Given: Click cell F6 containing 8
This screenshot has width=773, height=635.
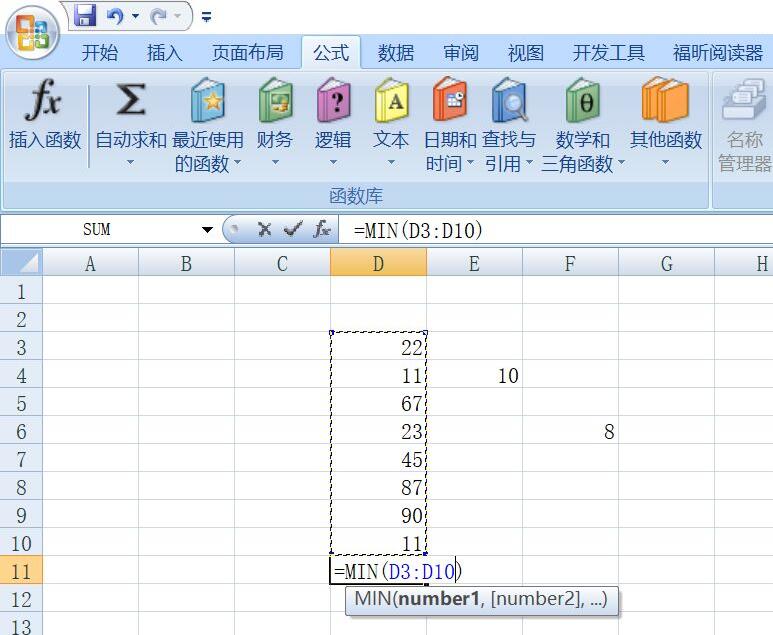Looking at the screenshot, I should point(570,431).
